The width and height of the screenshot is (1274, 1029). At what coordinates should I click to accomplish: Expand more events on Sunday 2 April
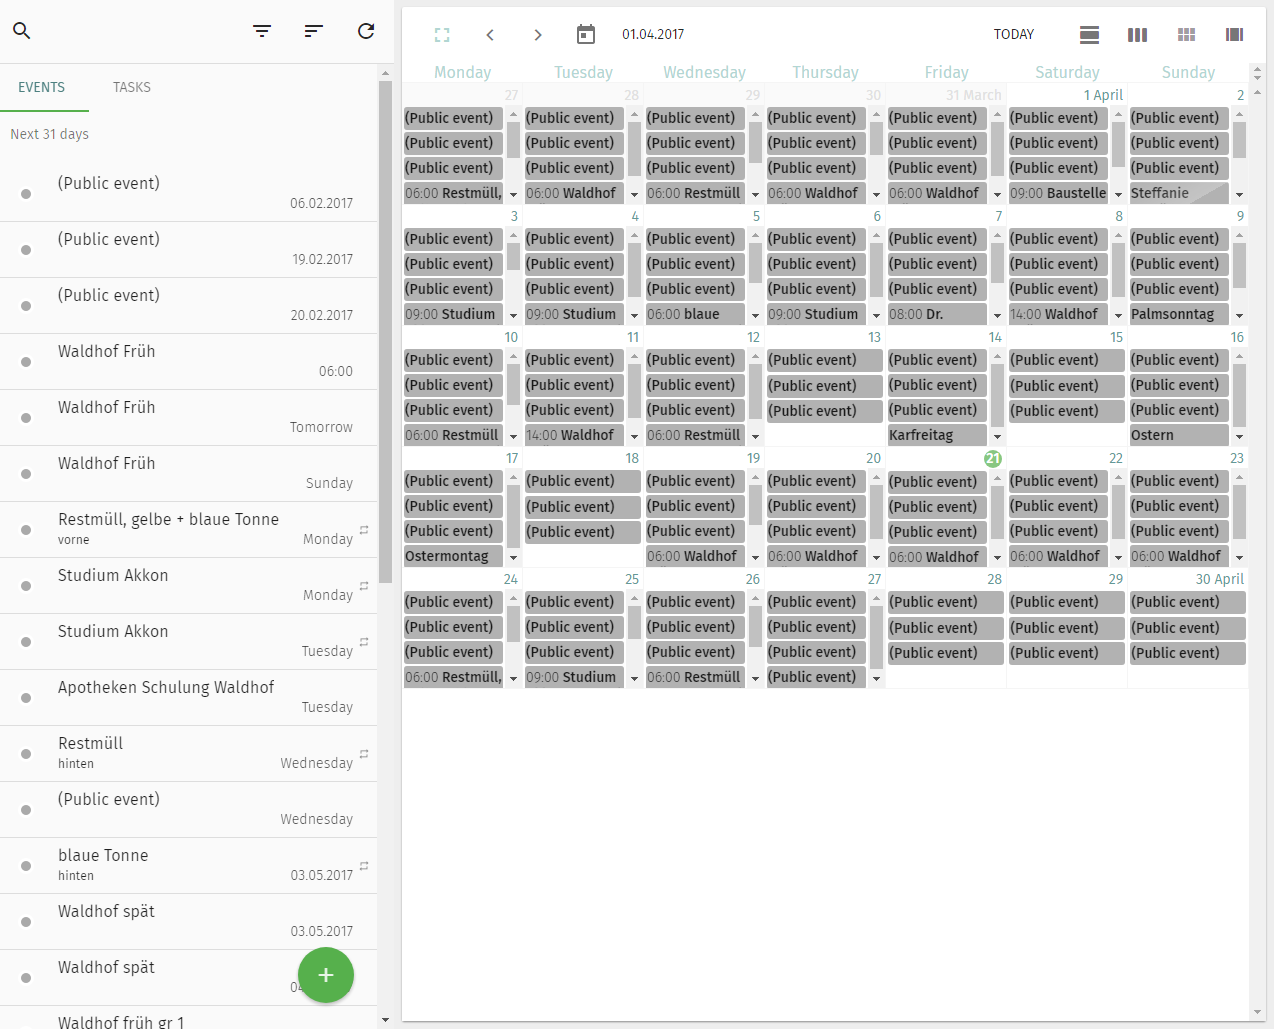click(x=1239, y=195)
